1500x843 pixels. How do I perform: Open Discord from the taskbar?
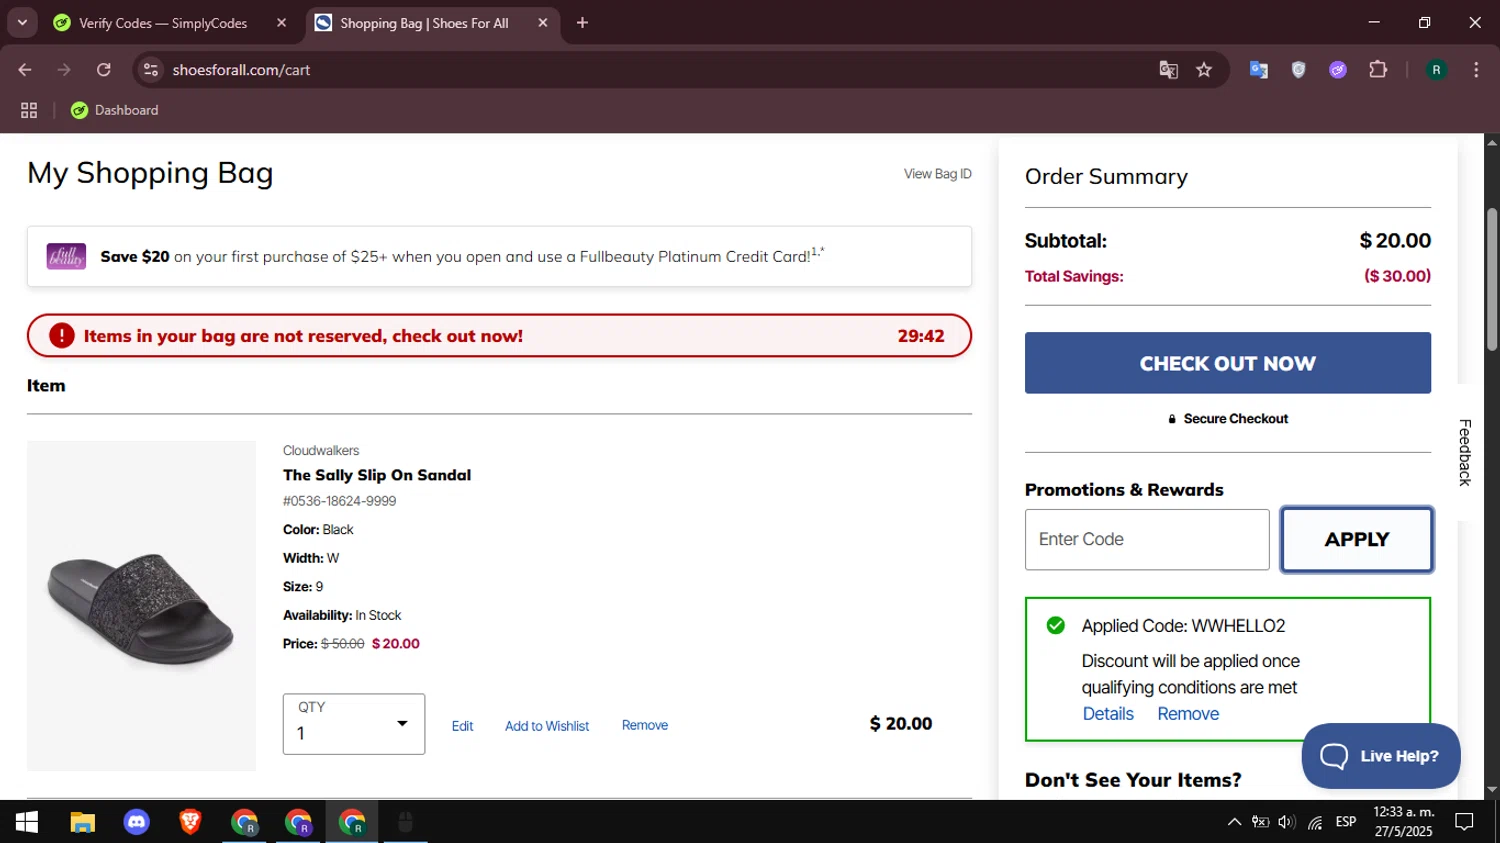(x=136, y=822)
